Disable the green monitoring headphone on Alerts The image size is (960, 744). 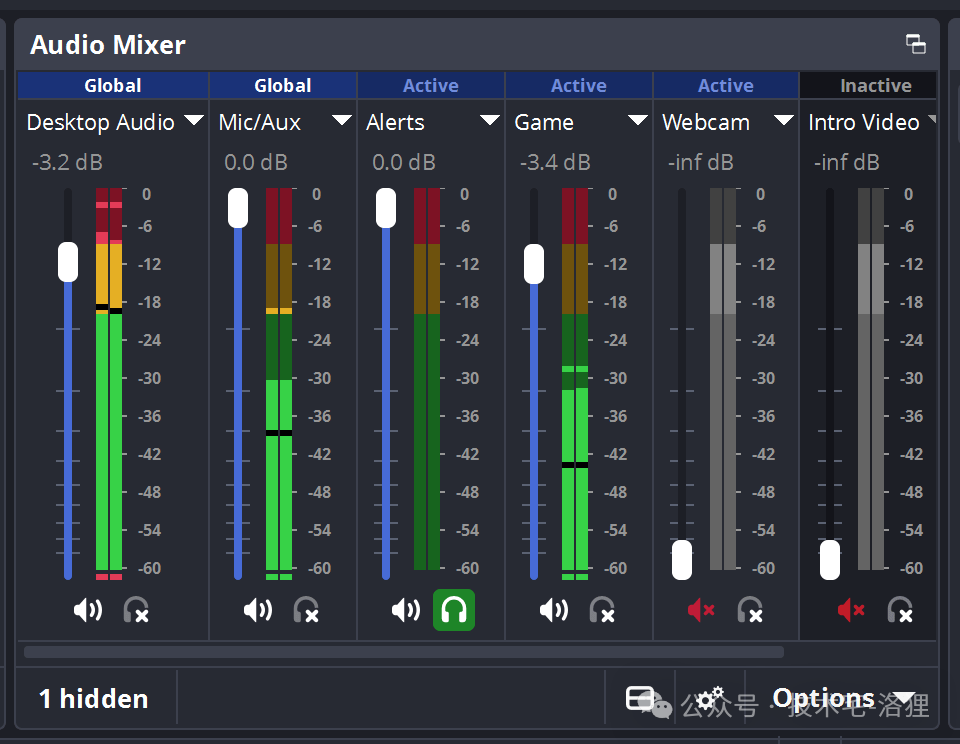click(454, 610)
